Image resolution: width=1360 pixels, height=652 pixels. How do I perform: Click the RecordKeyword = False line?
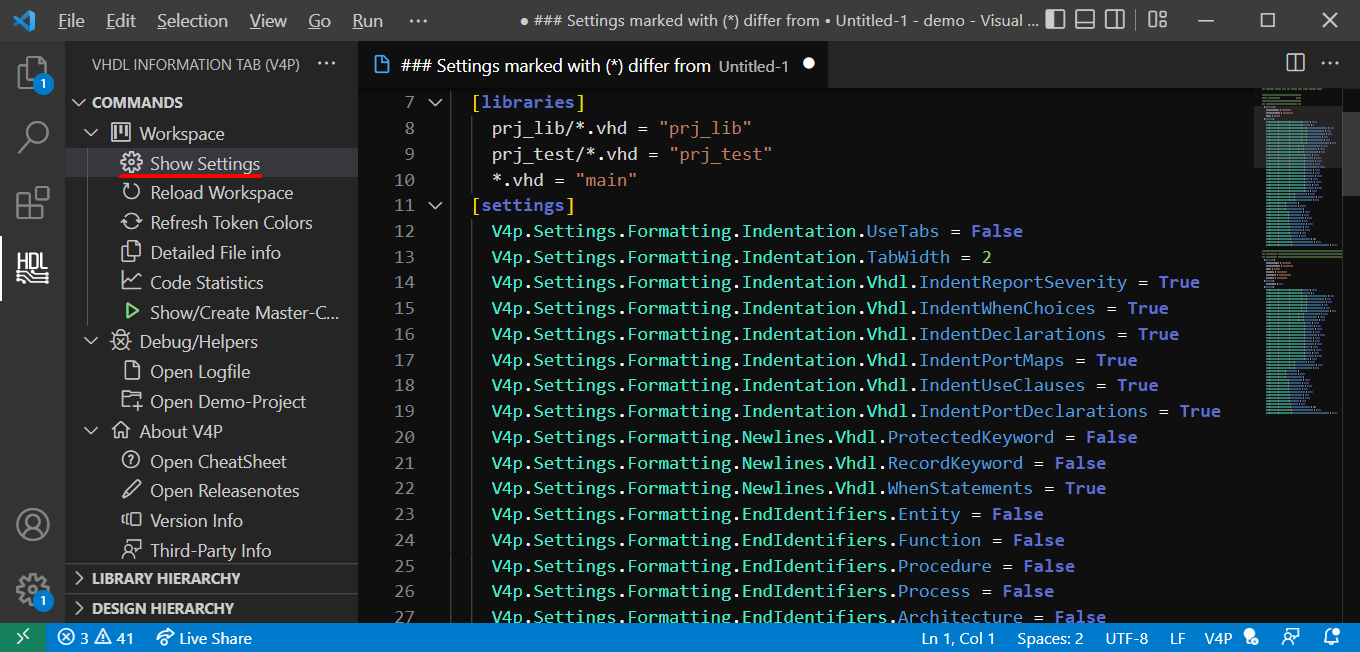tap(798, 463)
